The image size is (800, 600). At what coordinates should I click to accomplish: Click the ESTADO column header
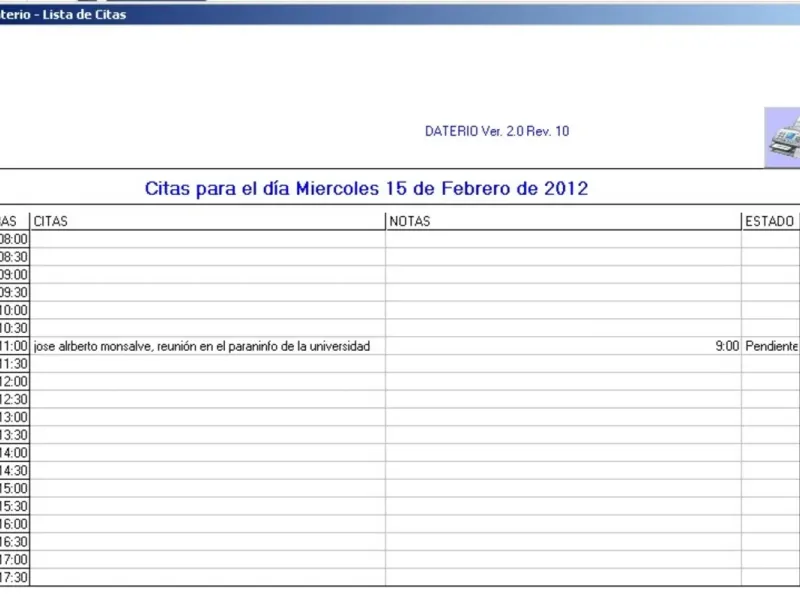[x=770, y=221]
